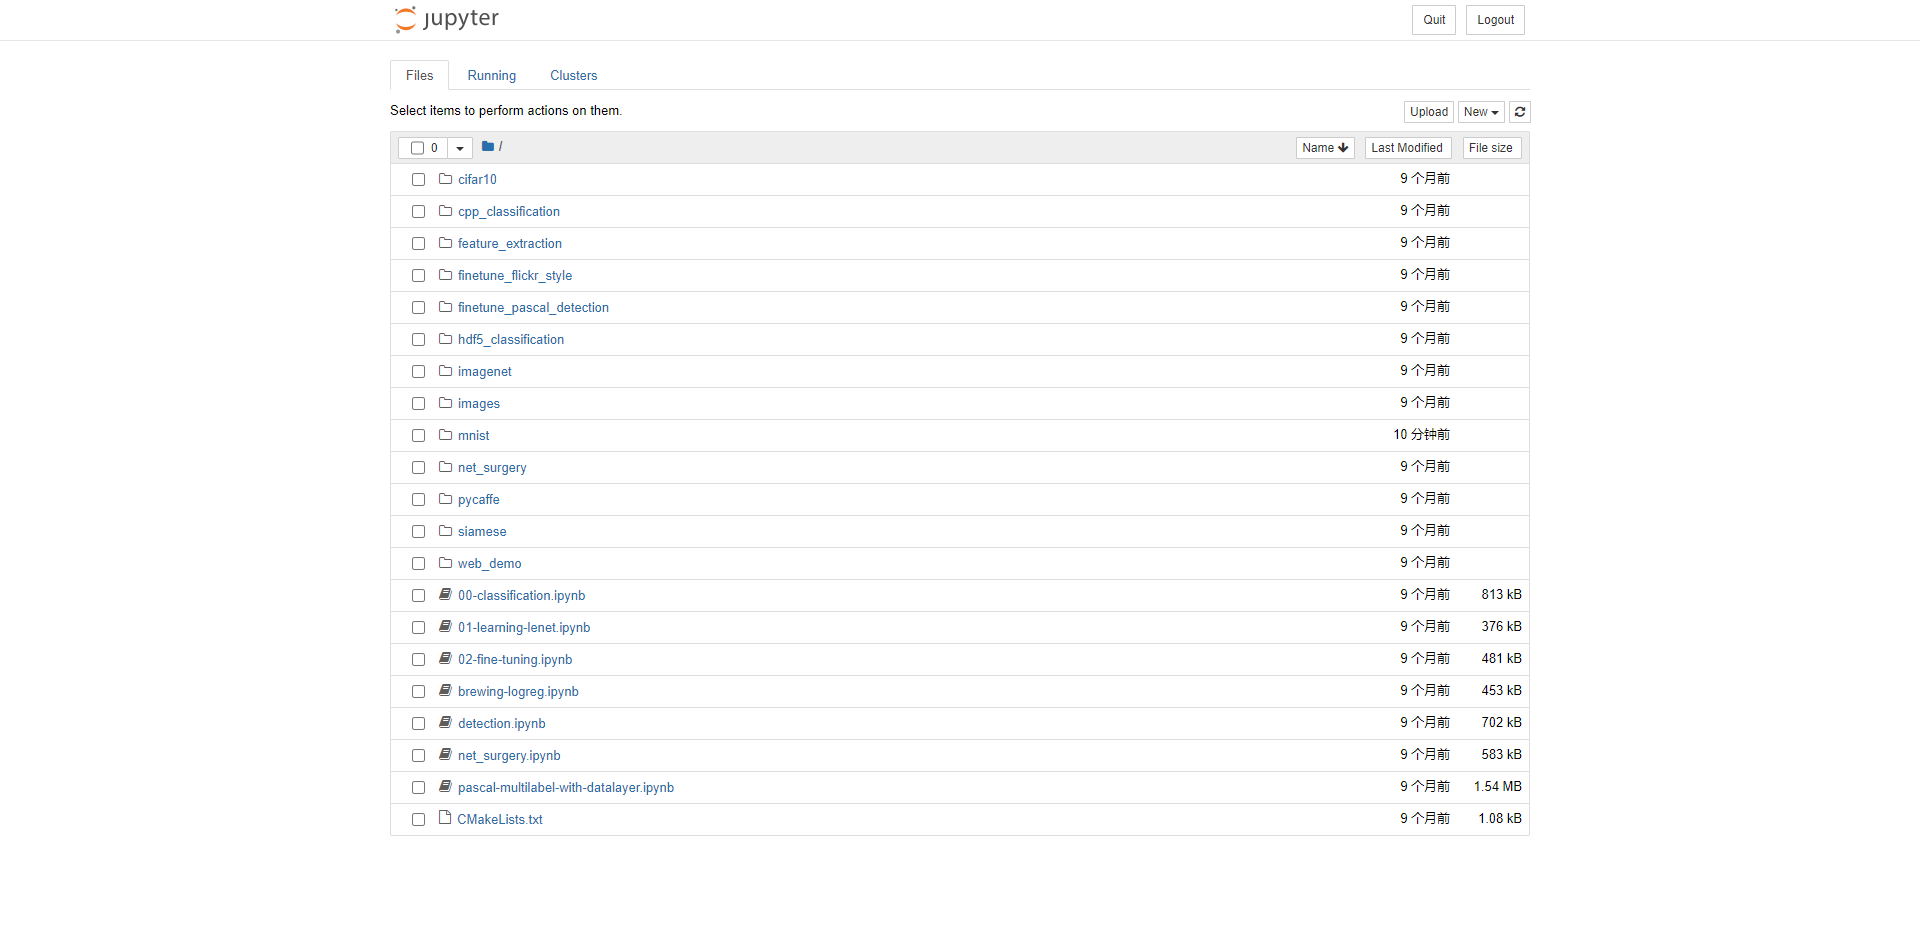The width and height of the screenshot is (1920, 937).
Task: Click the folder icon beside cpp_classification
Action: (x=446, y=211)
